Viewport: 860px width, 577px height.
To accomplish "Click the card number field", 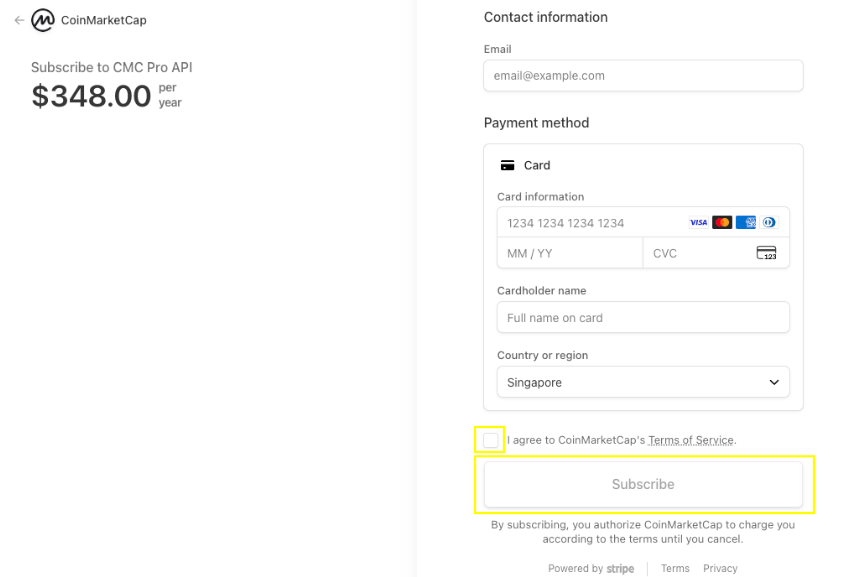I will [x=643, y=223].
